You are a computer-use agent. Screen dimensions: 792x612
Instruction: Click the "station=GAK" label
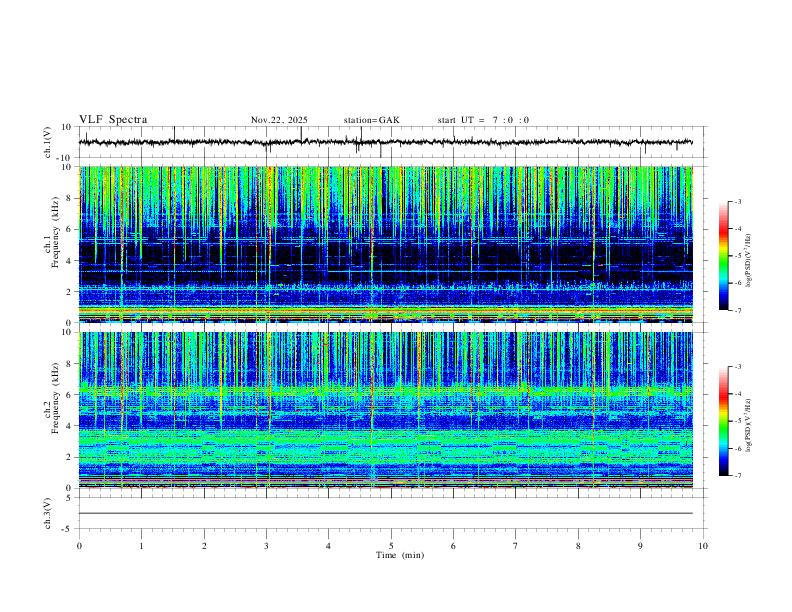(x=372, y=120)
